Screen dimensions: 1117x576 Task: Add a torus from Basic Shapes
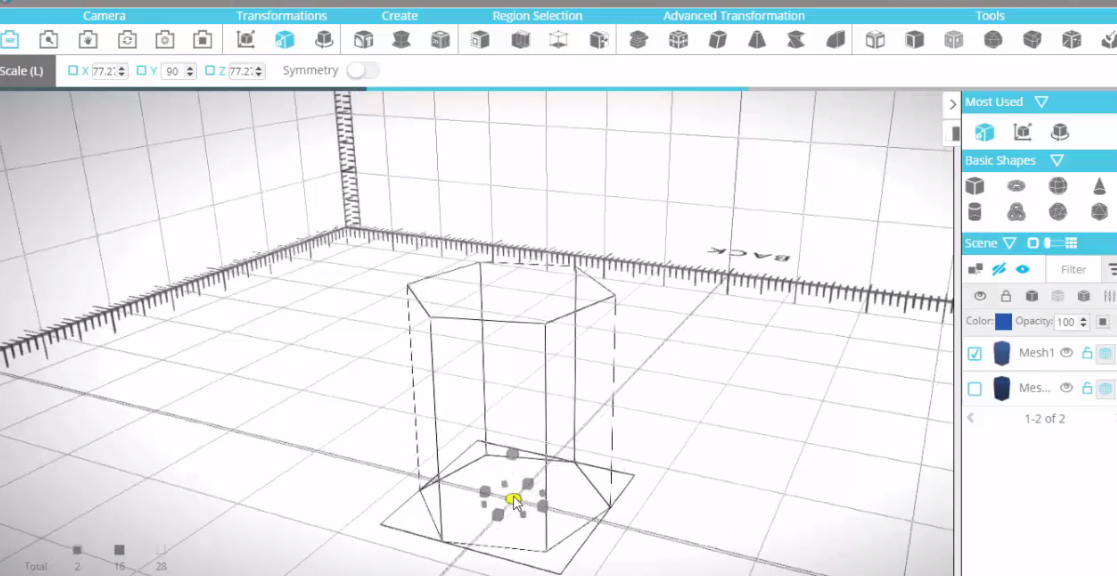1016,187
